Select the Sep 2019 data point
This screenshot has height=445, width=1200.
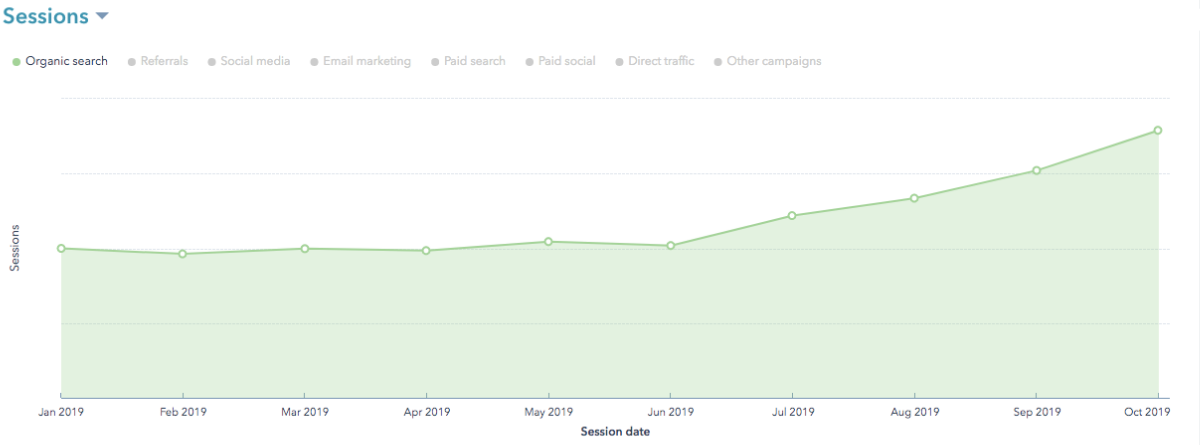pyautogui.click(x=1037, y=170)
